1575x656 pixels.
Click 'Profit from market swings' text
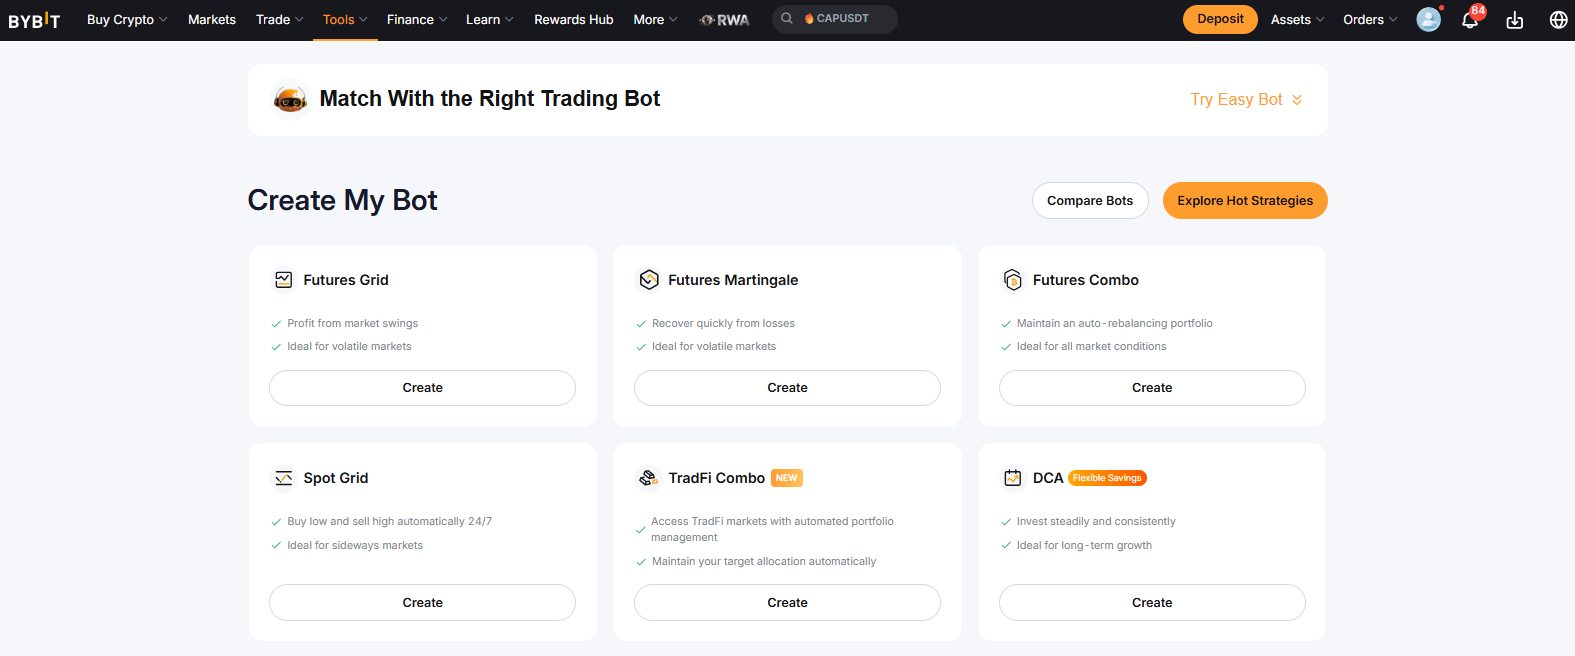353,323
